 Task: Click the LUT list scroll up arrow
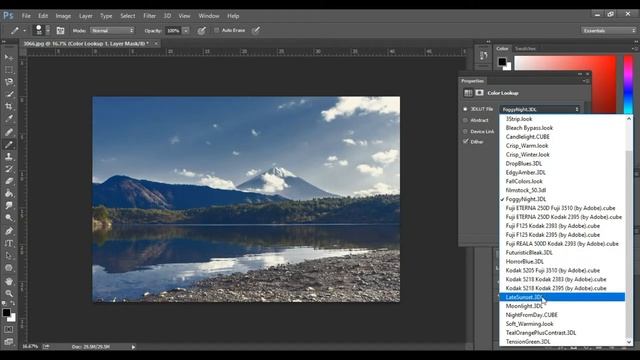[629, 119]
